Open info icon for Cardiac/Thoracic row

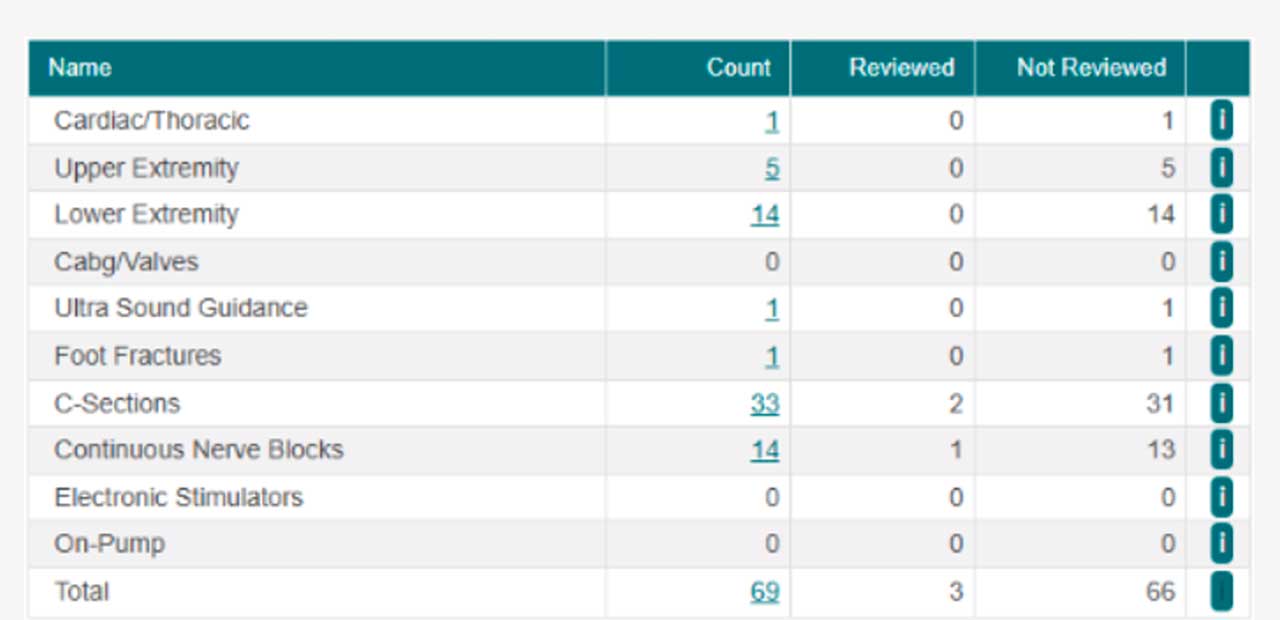[x=1221, y=121]
